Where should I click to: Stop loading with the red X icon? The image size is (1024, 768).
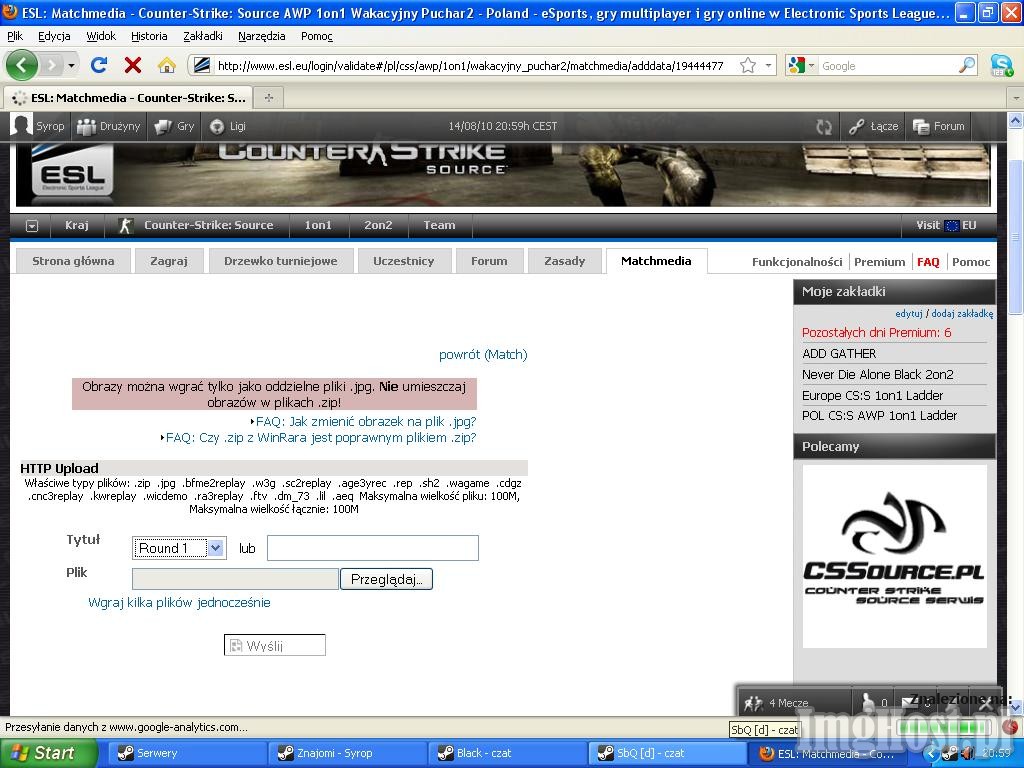pos(133,65)
